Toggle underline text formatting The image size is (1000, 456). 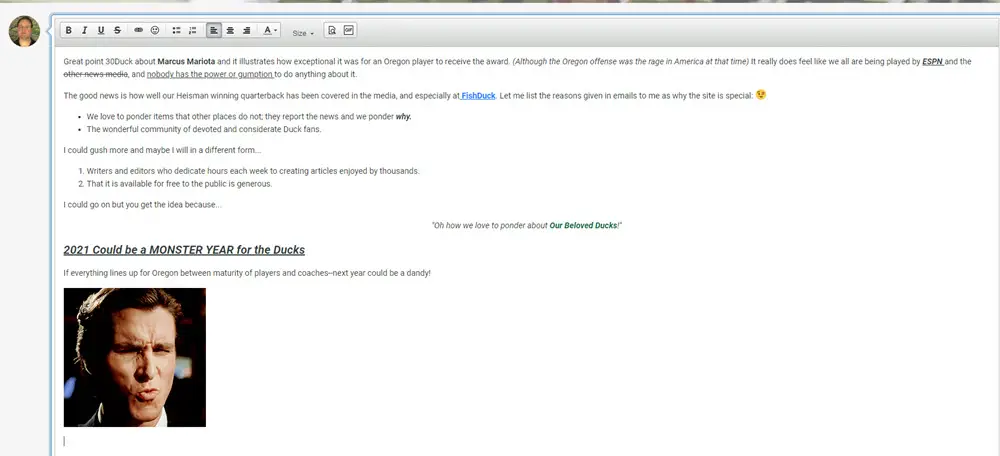tap(101, 31)
